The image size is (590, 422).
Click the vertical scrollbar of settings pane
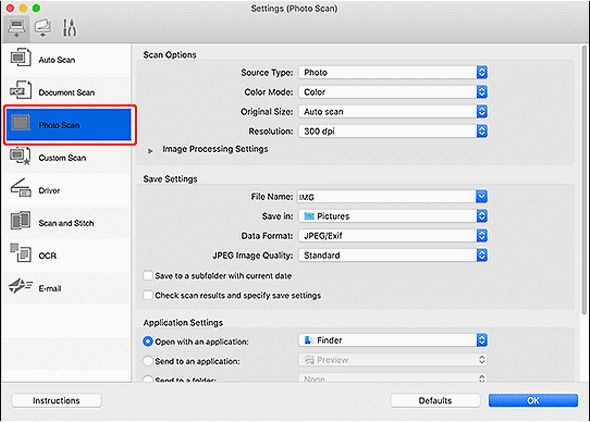(x=584, y=181)
